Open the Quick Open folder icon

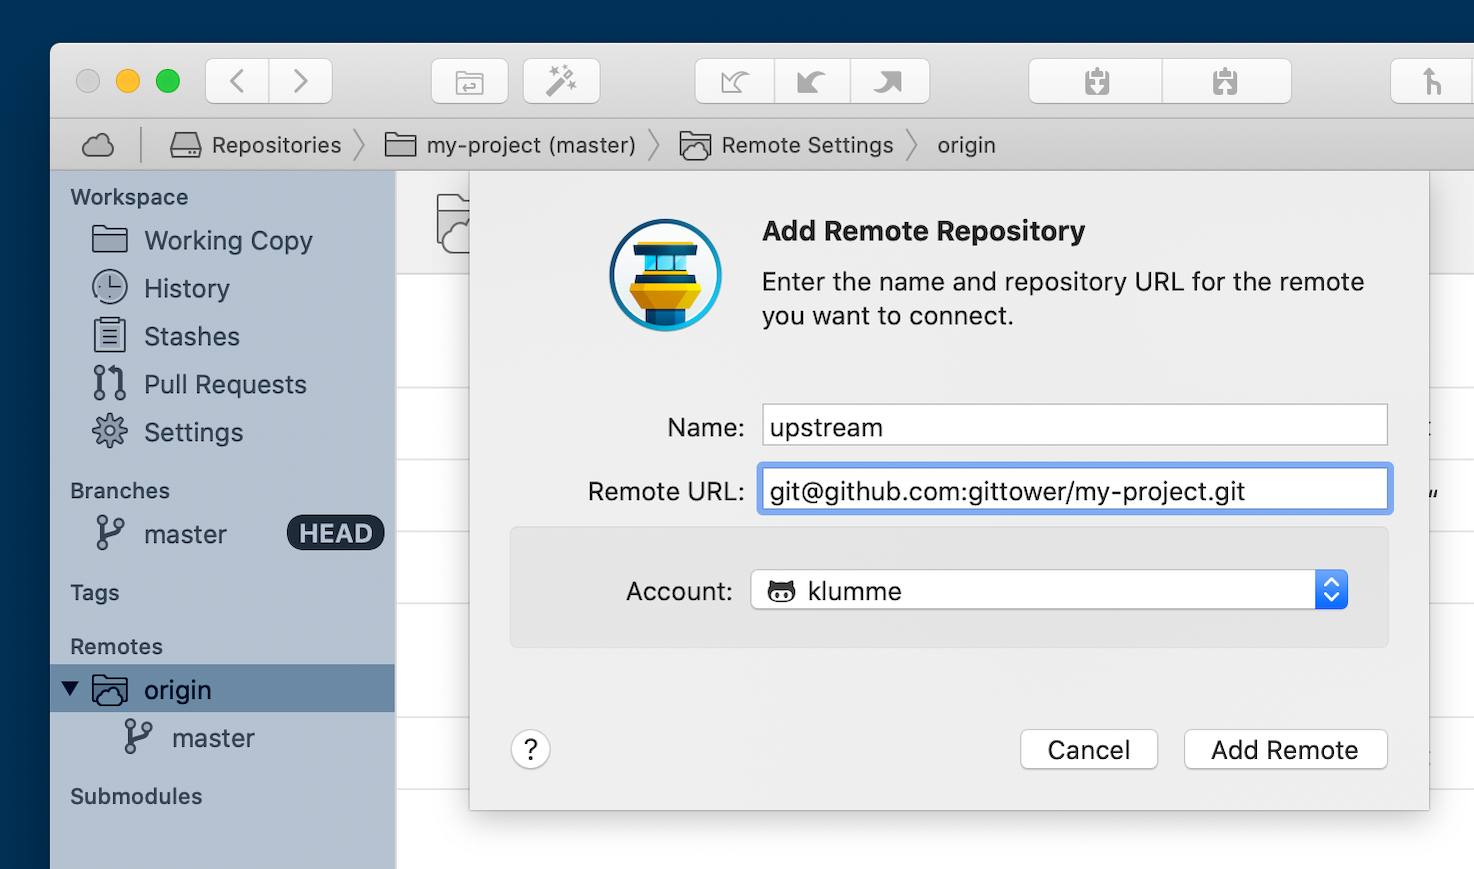coord(469,81)
